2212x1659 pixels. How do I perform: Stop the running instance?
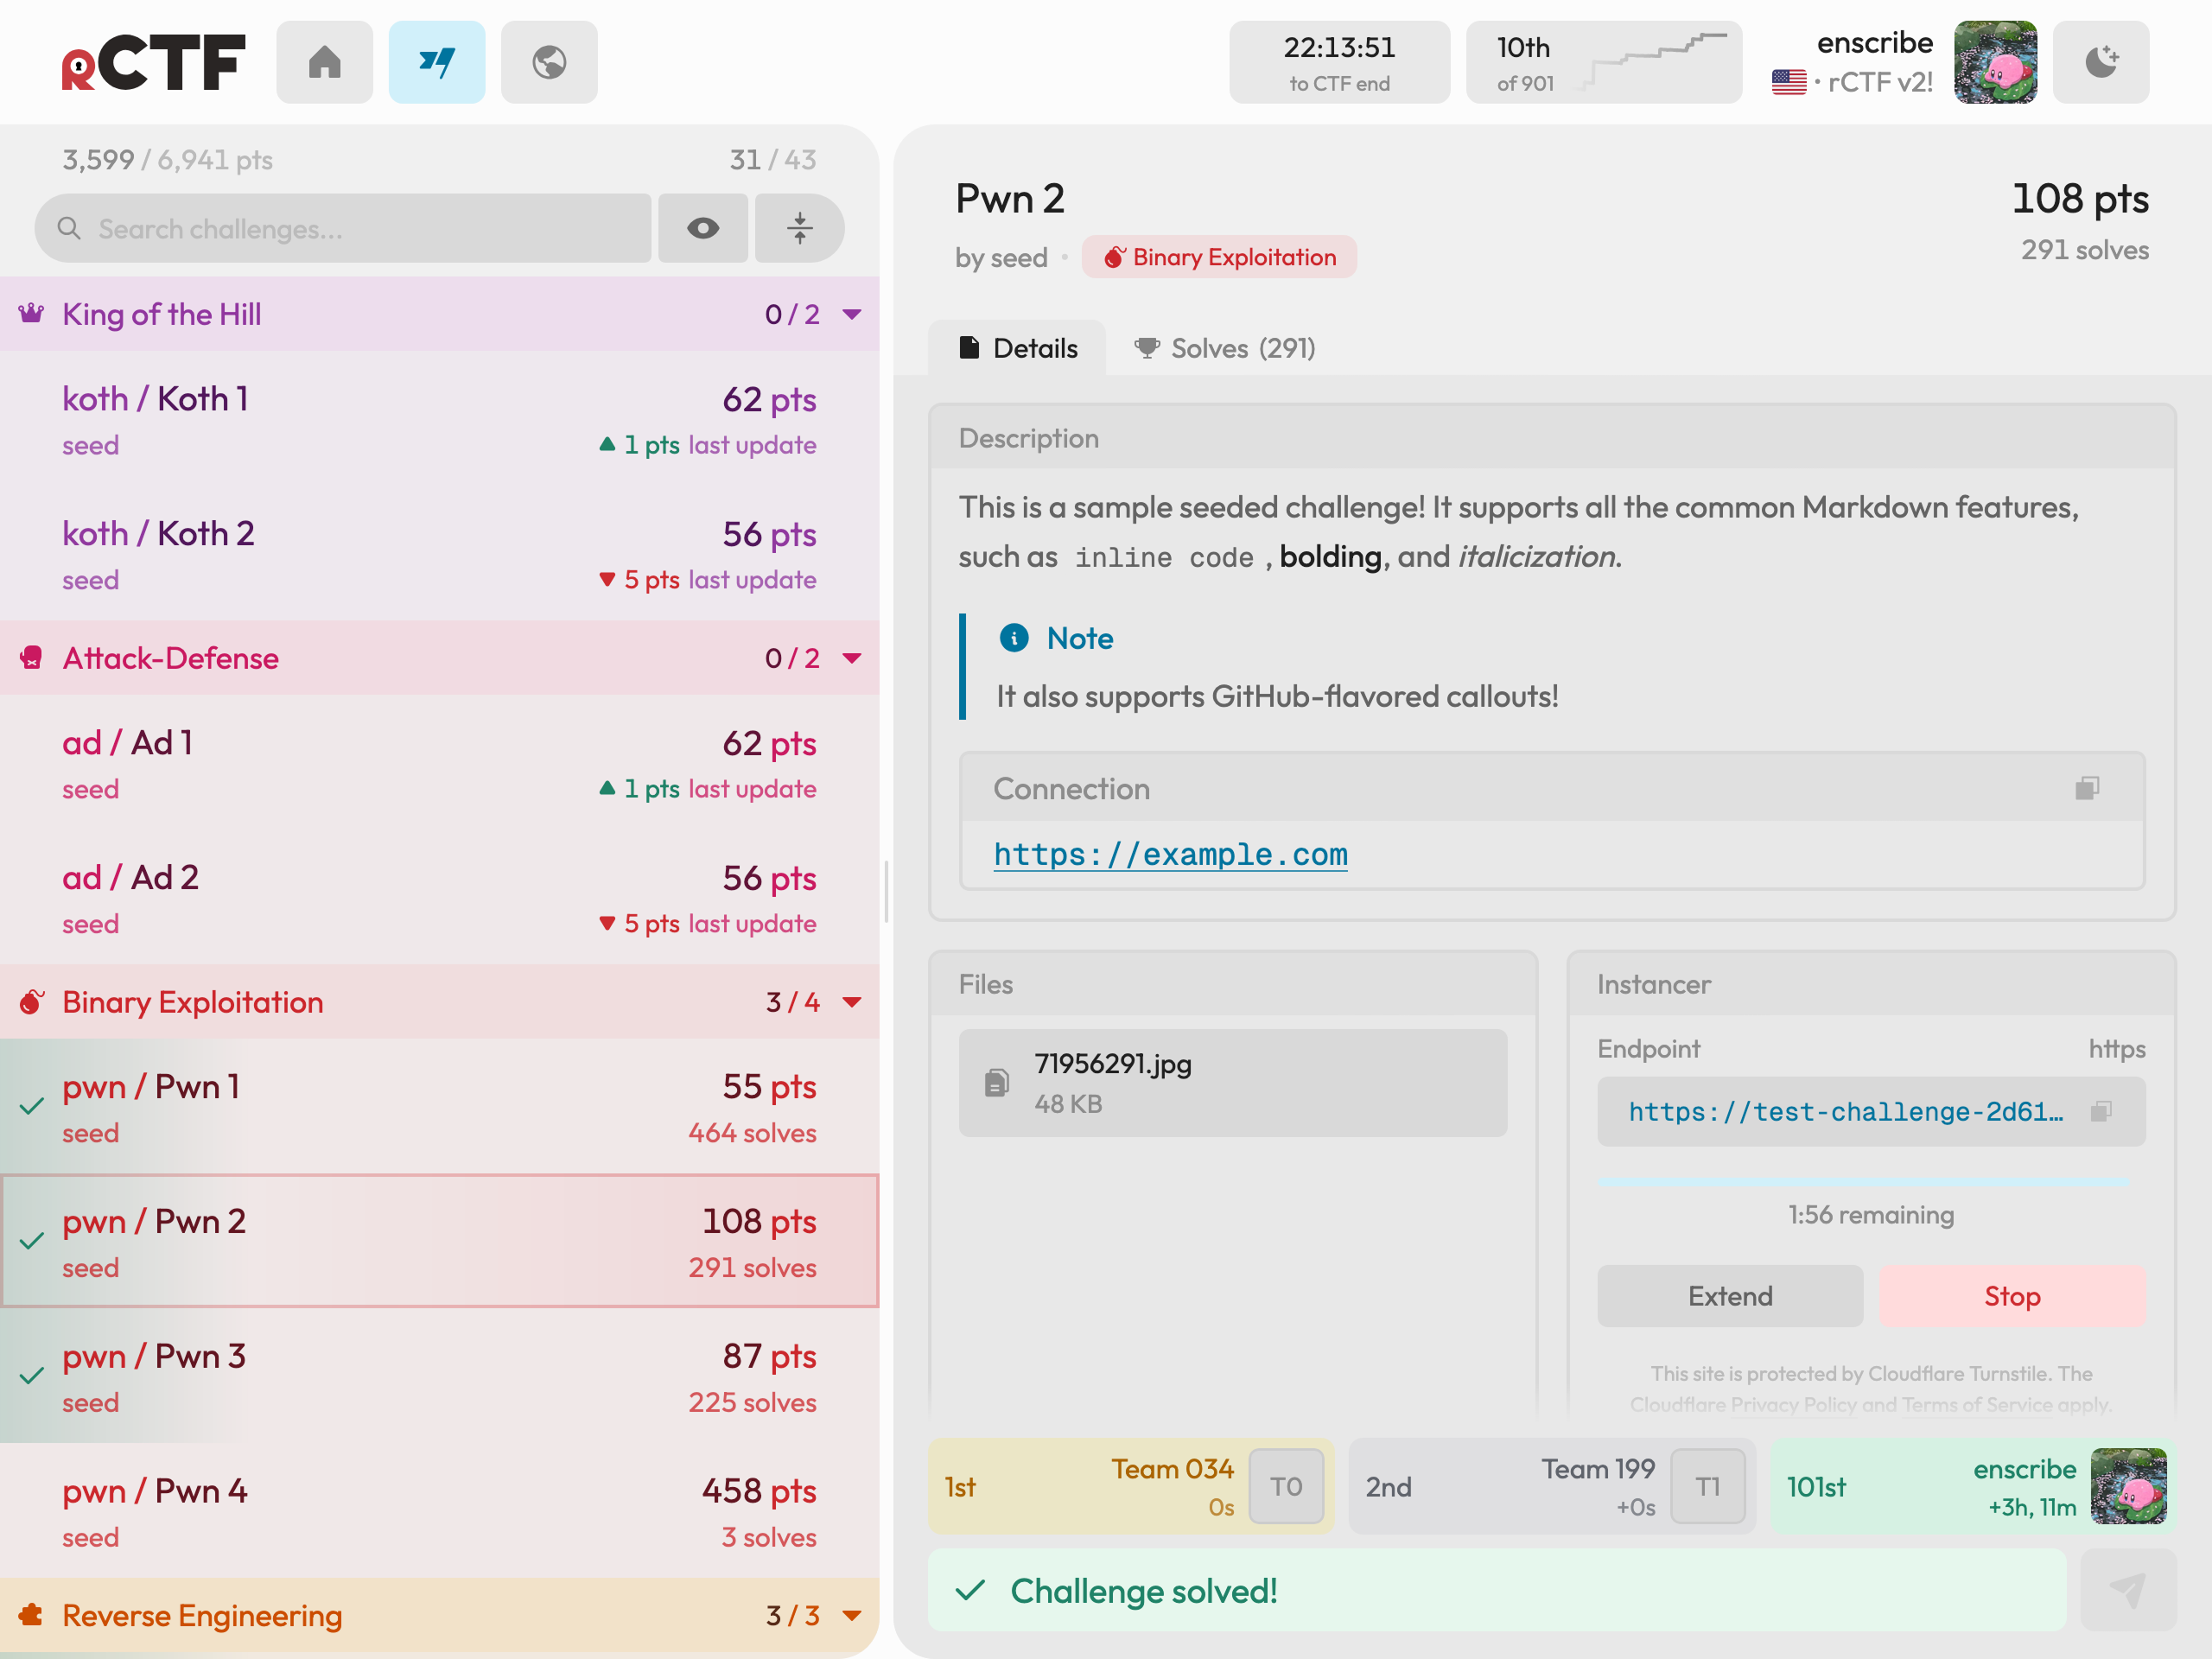[x=2012, y=1296]
